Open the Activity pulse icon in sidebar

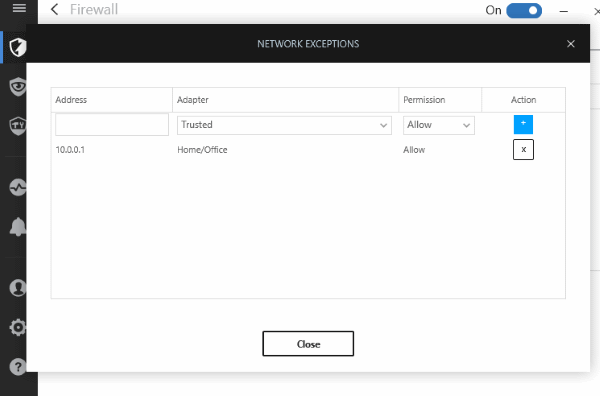pos(18,187)
